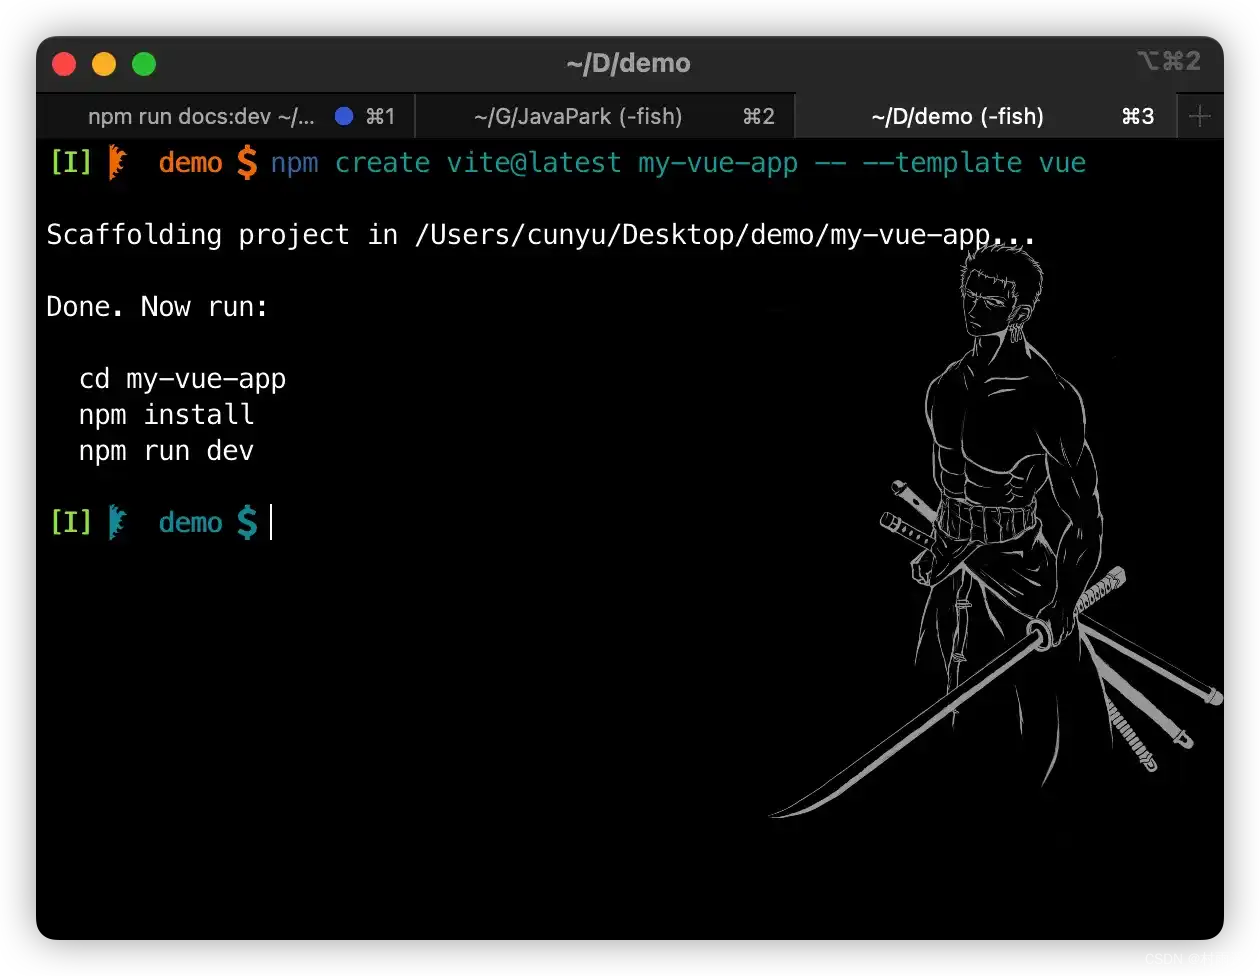Open a new terminal tab with plus button
This screenshot has height=976, width=1260.
[1200, 117]
